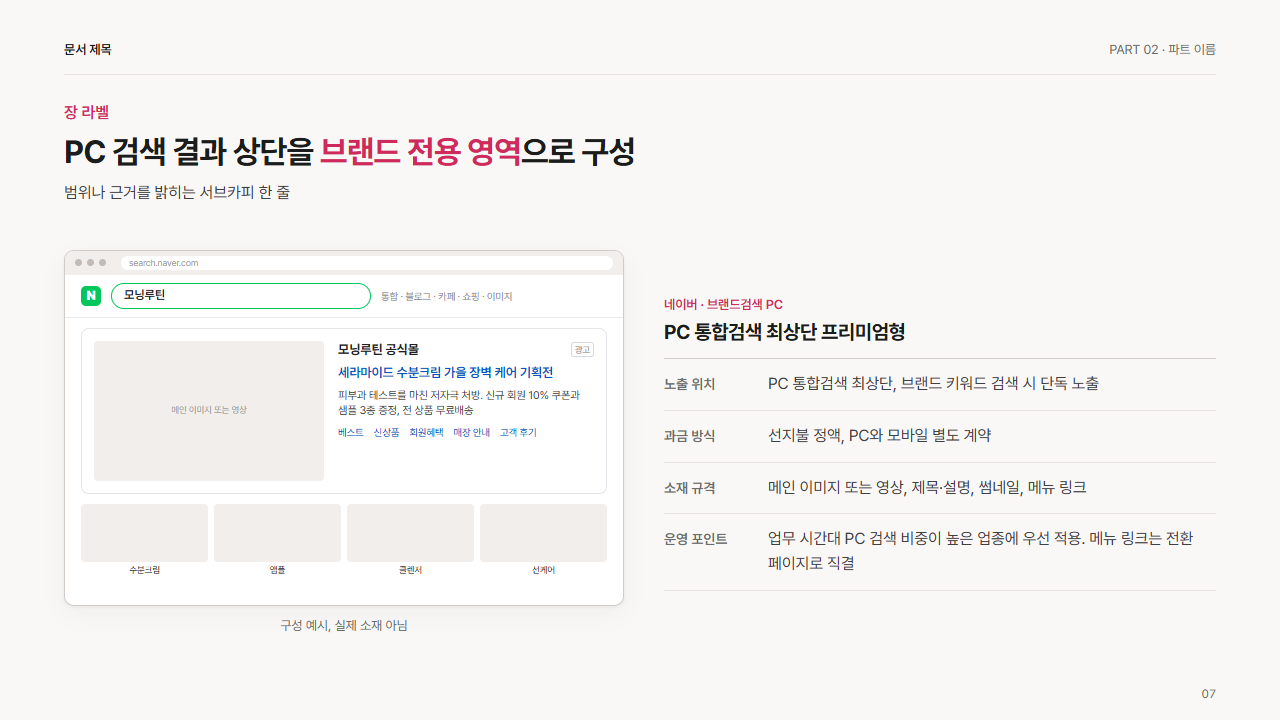Click the 광고 ad badge
This screenshot has height=720, width=1280.
(x=582, y=349)
